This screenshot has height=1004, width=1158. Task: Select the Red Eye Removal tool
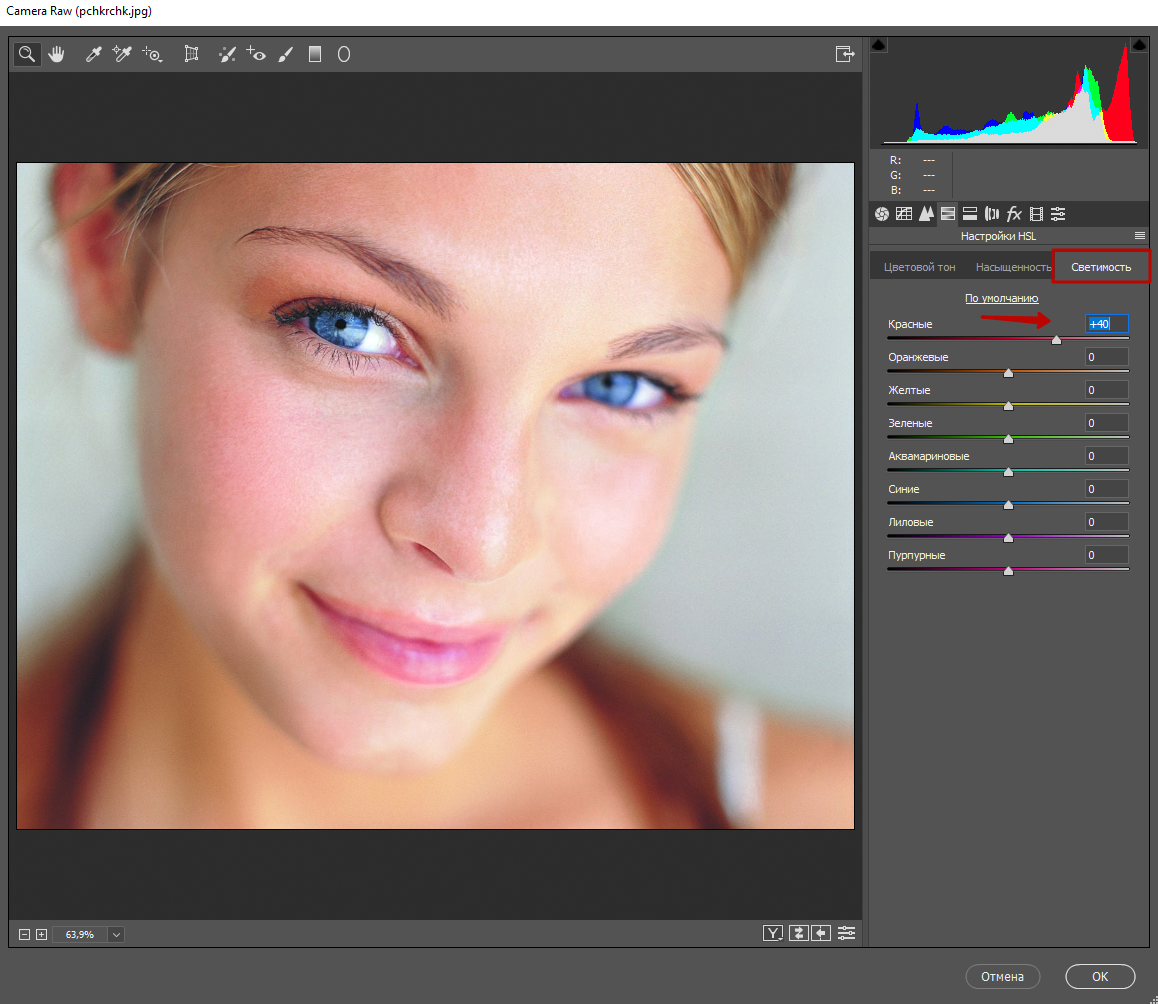[x=256, y=54]
